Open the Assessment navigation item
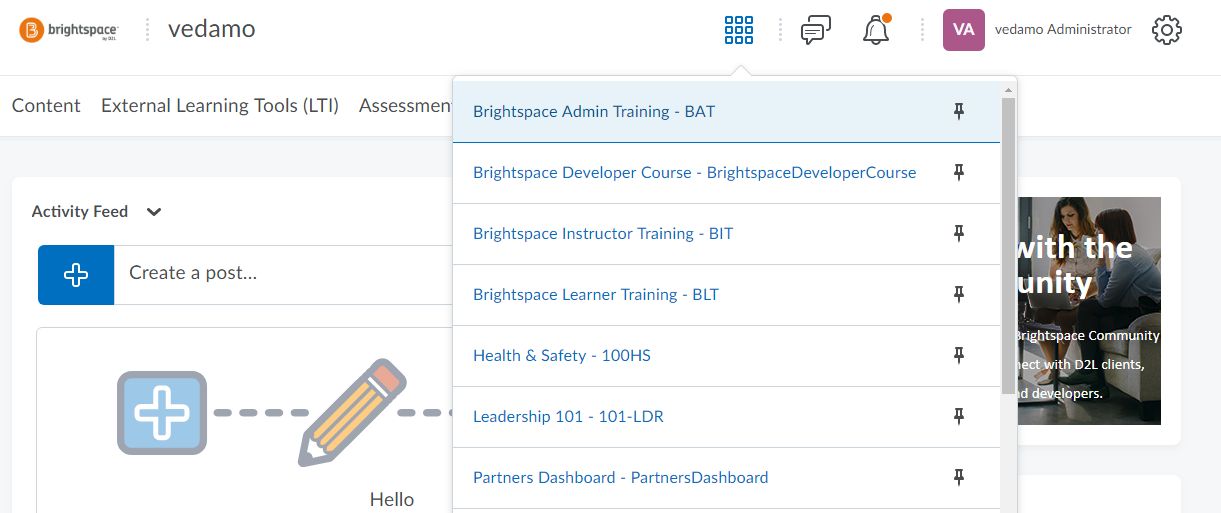Image resolution: width=1221 pixels, height=513 pixels. 405,106
